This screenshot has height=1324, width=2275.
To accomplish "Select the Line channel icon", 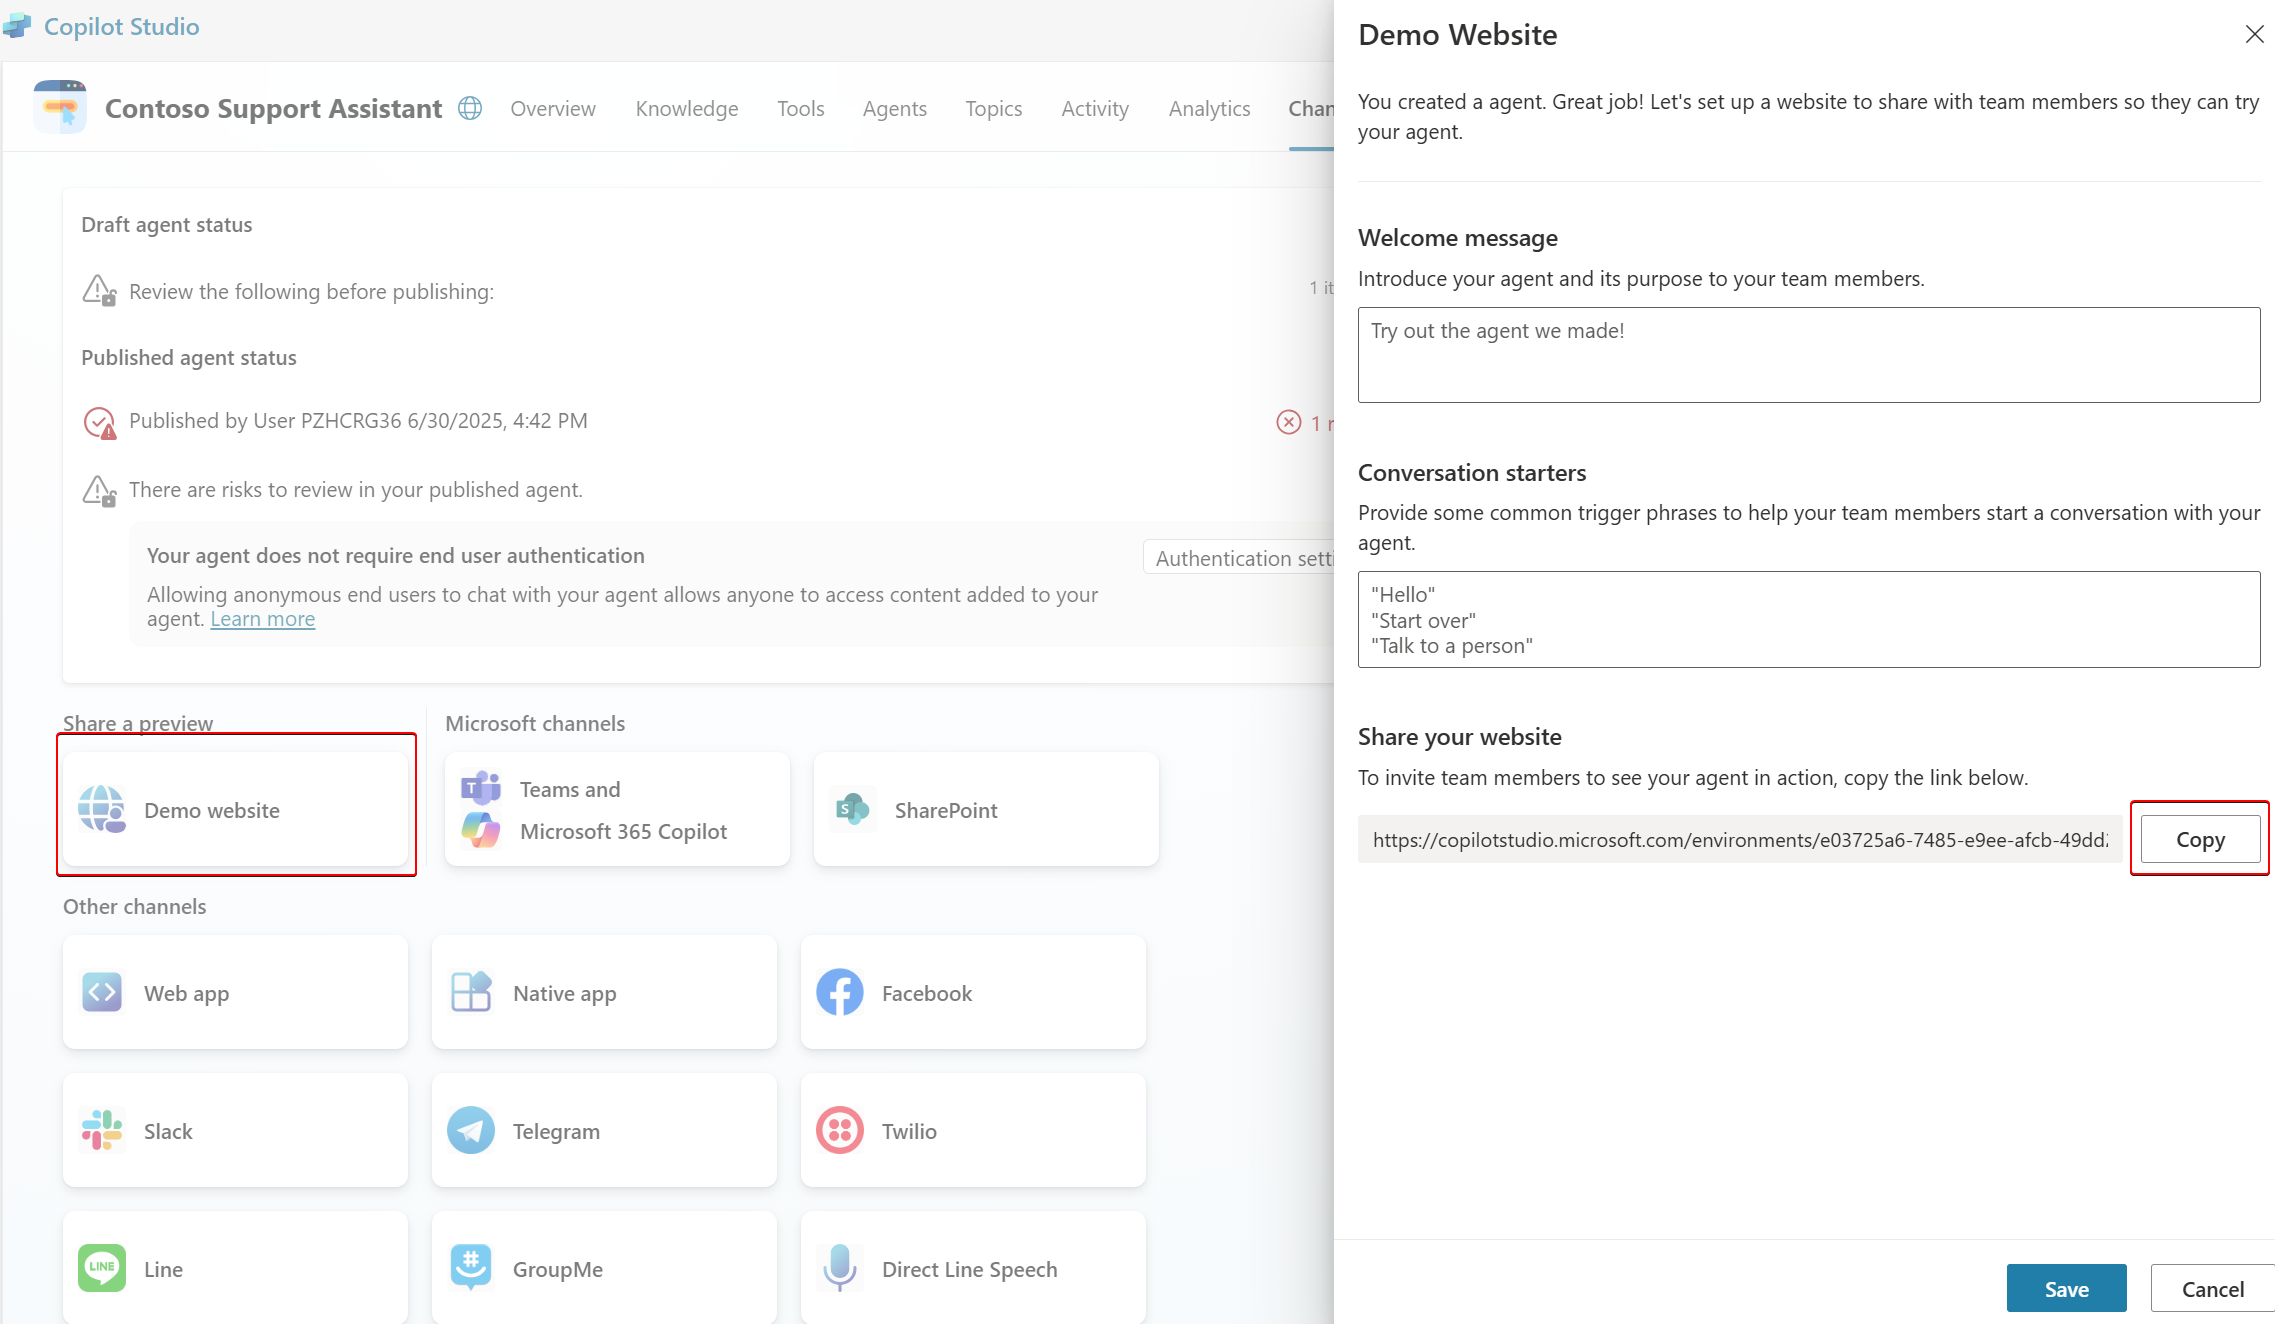I will 102,1267.
